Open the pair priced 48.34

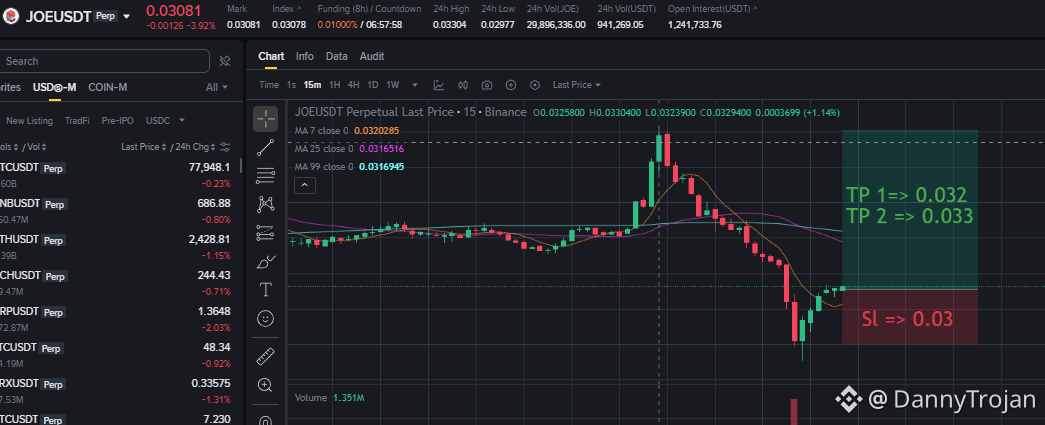(x=116, y=354)
